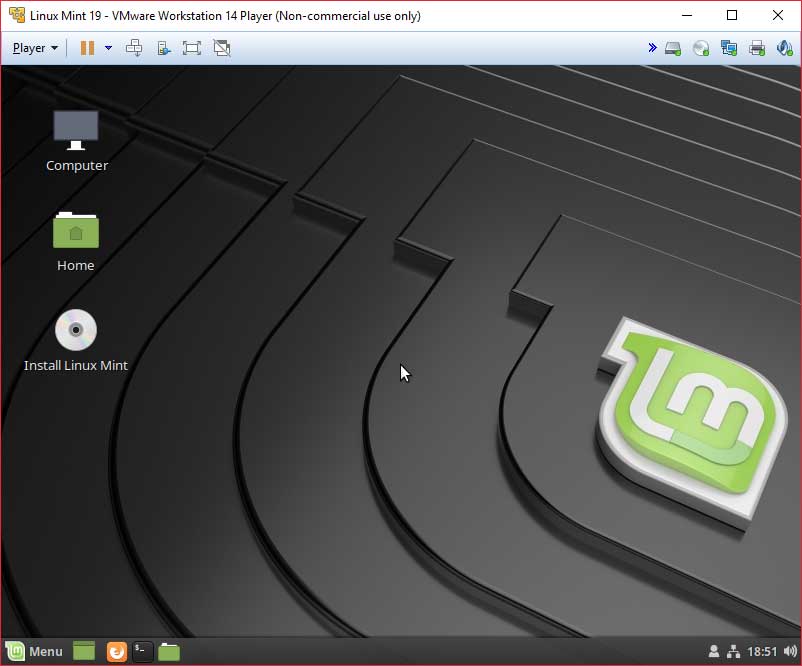Click the CD/DVD drive device icon
The image size is (802, 666).
701,49
